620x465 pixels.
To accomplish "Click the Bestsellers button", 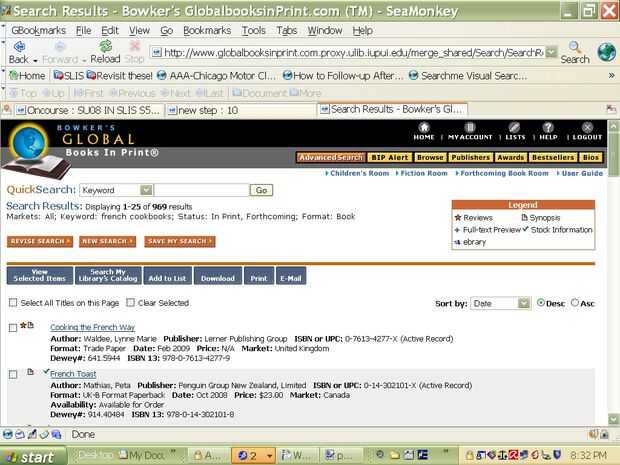I will click(553, 157).
